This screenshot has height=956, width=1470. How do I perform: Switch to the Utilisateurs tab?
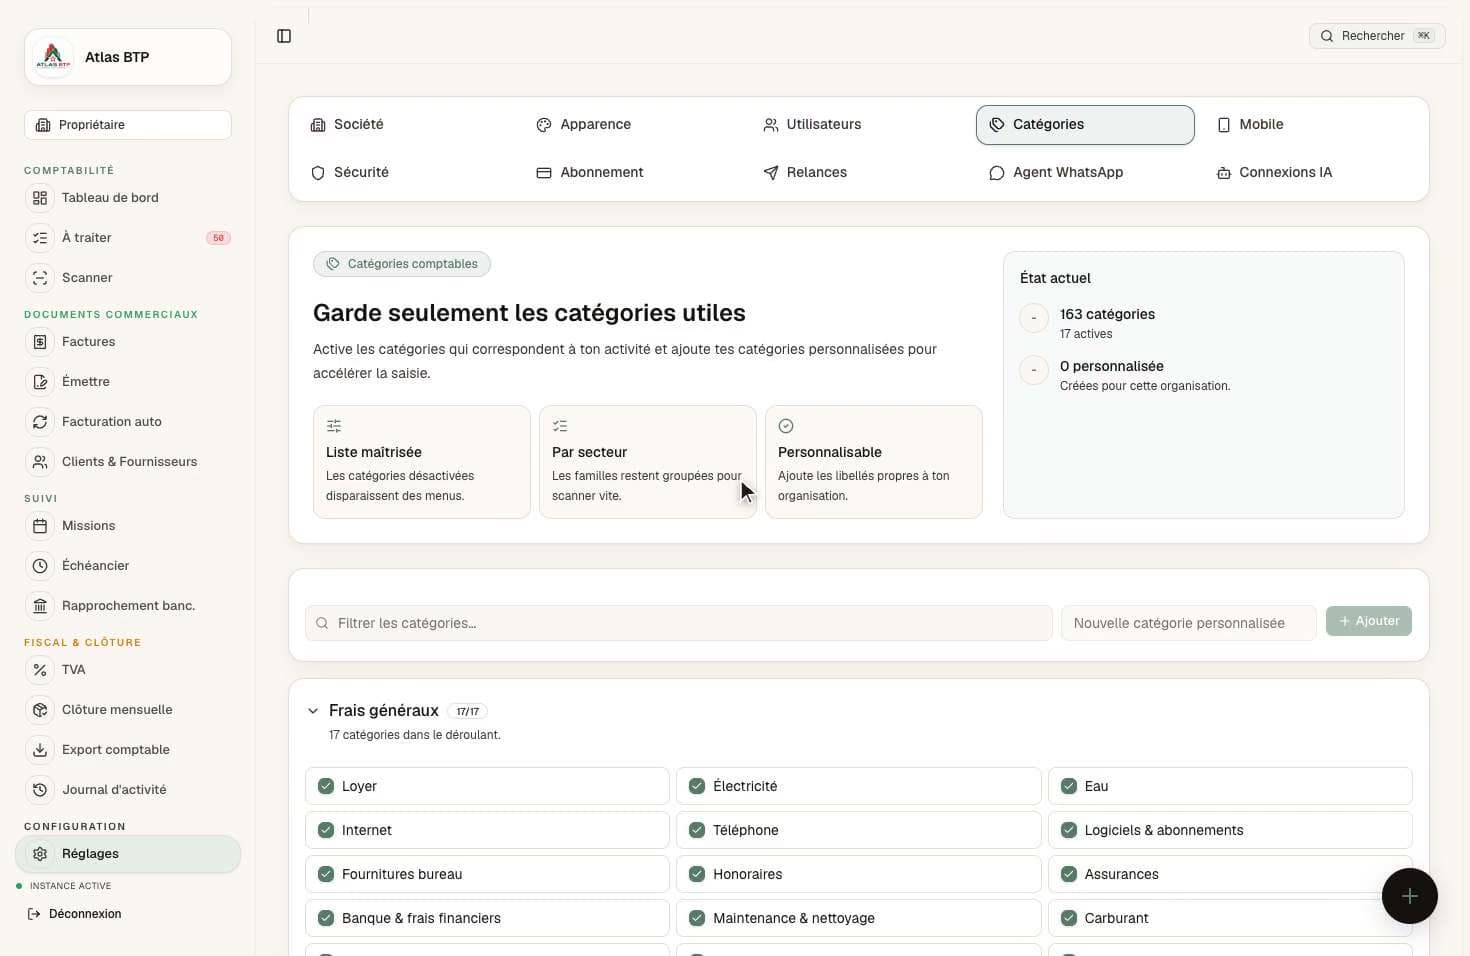coord(859,125)
